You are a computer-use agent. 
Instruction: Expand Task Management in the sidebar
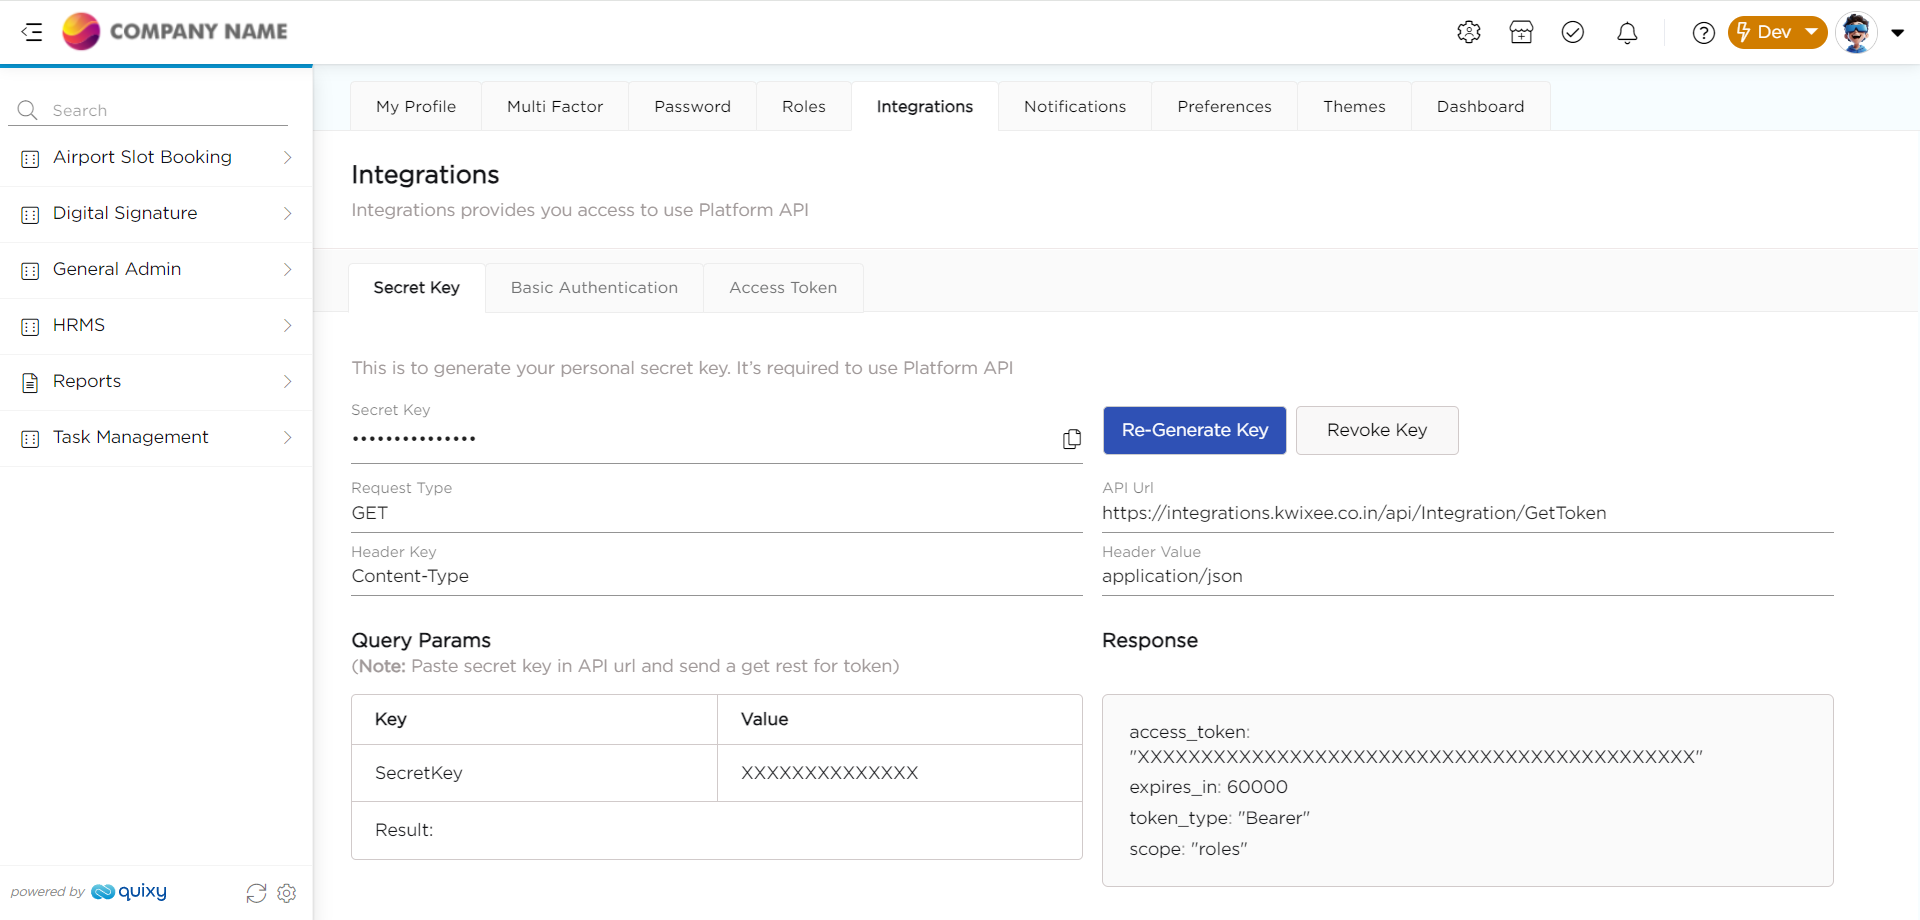click(x=156, y=438)
